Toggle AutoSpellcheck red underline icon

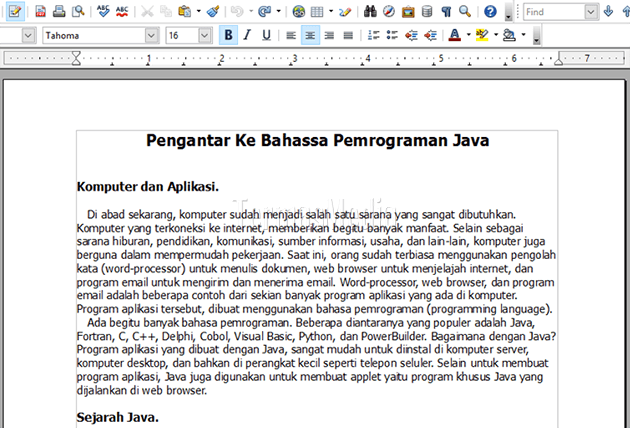point(122,12)
